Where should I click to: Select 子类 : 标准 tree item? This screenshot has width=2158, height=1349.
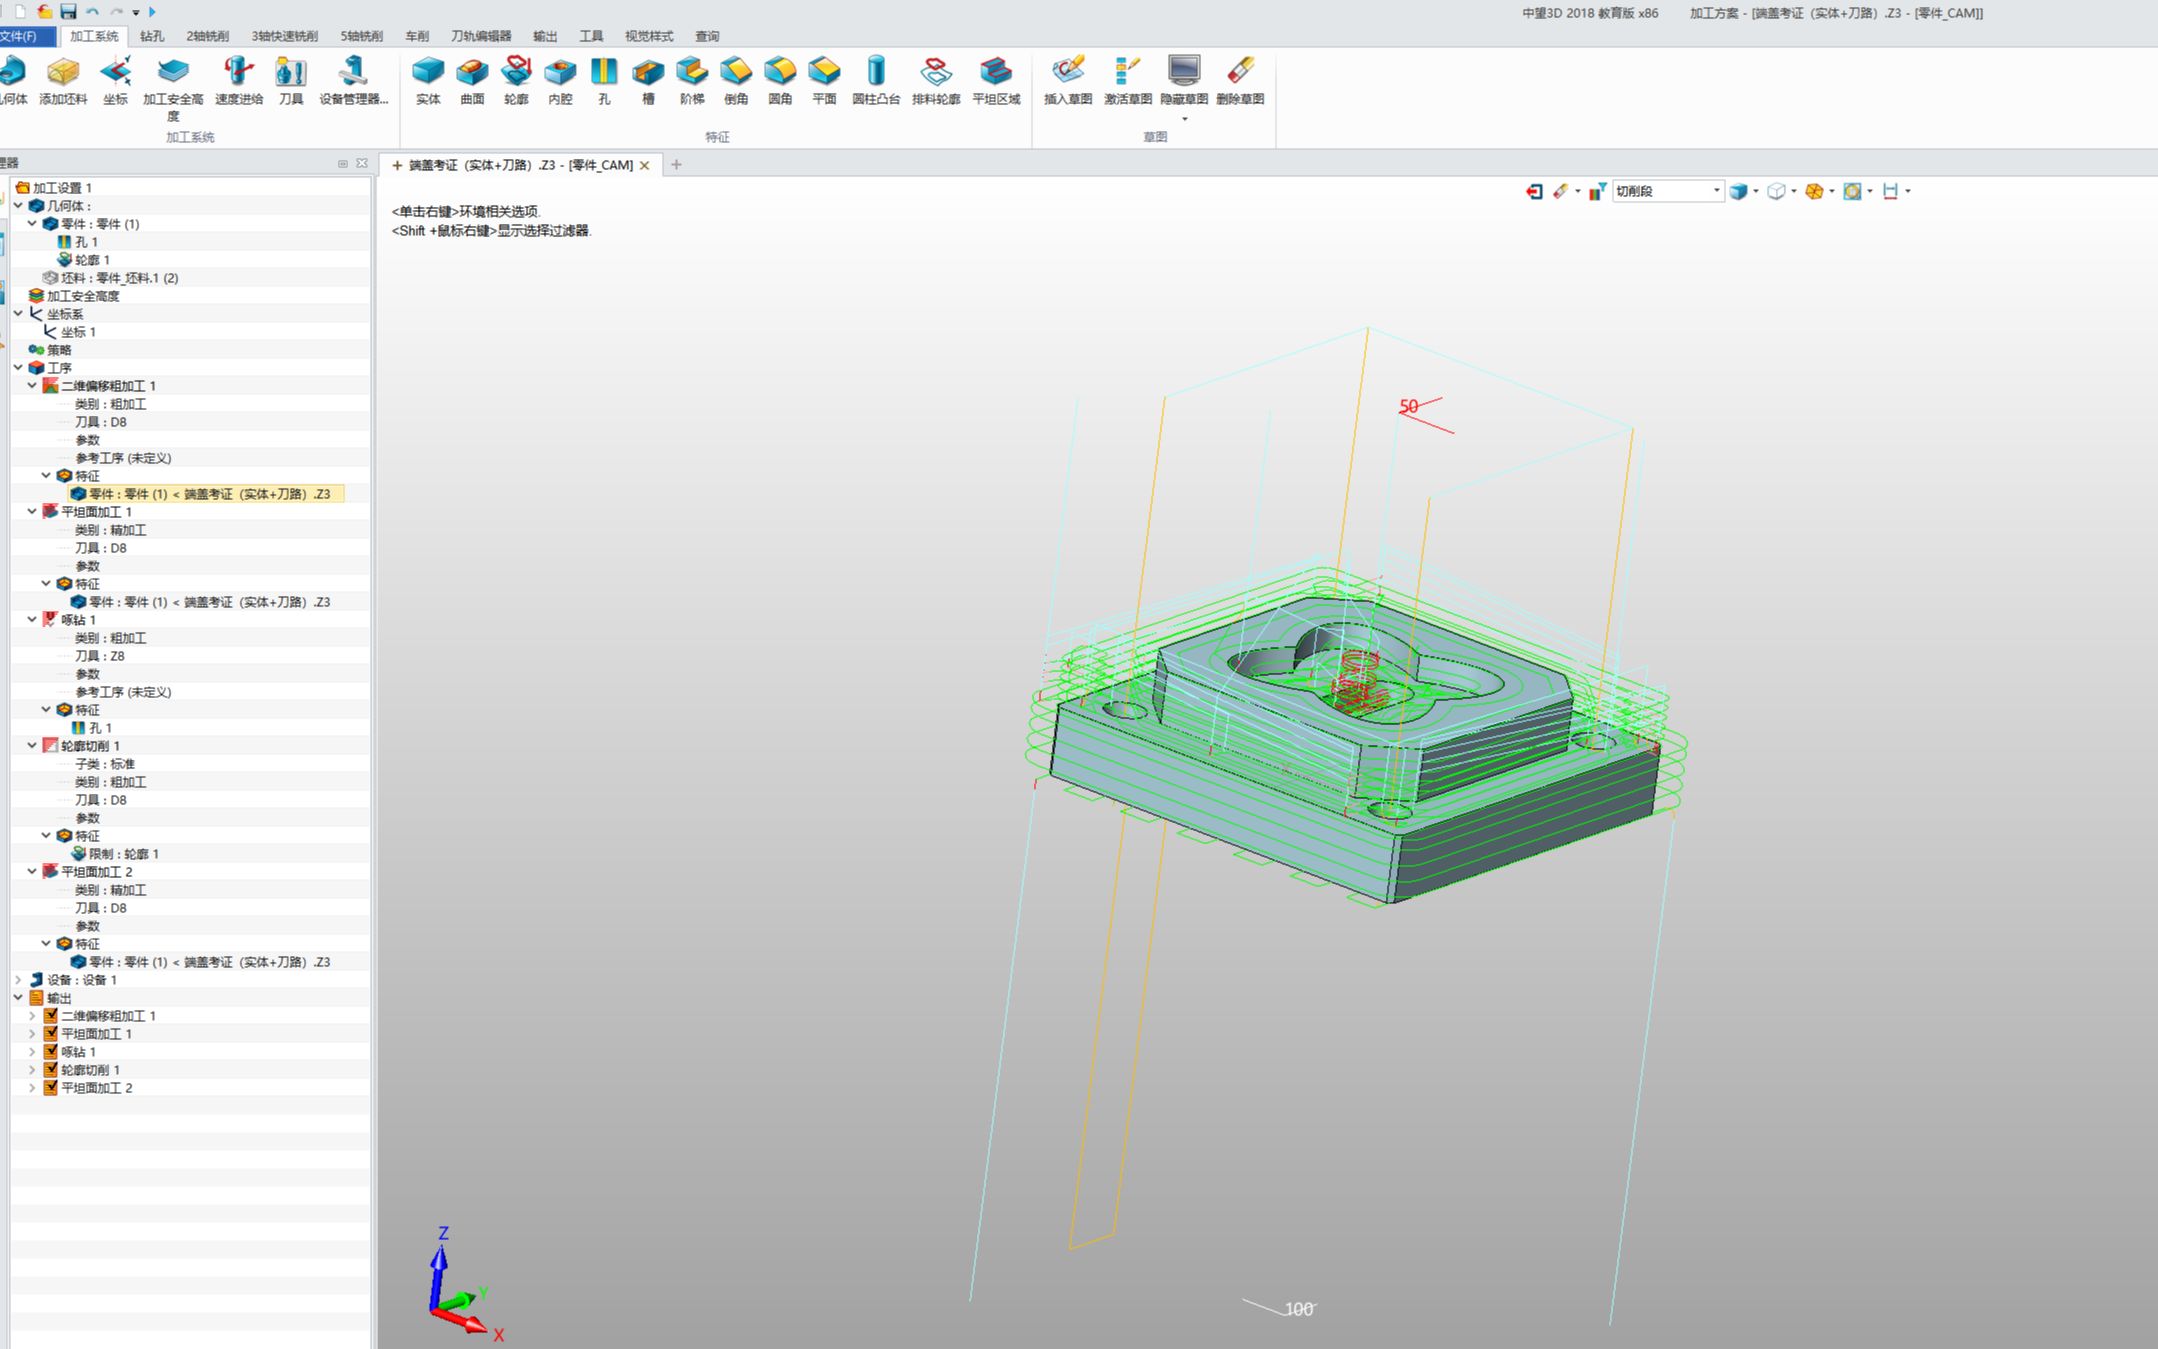tap(104, 763)
